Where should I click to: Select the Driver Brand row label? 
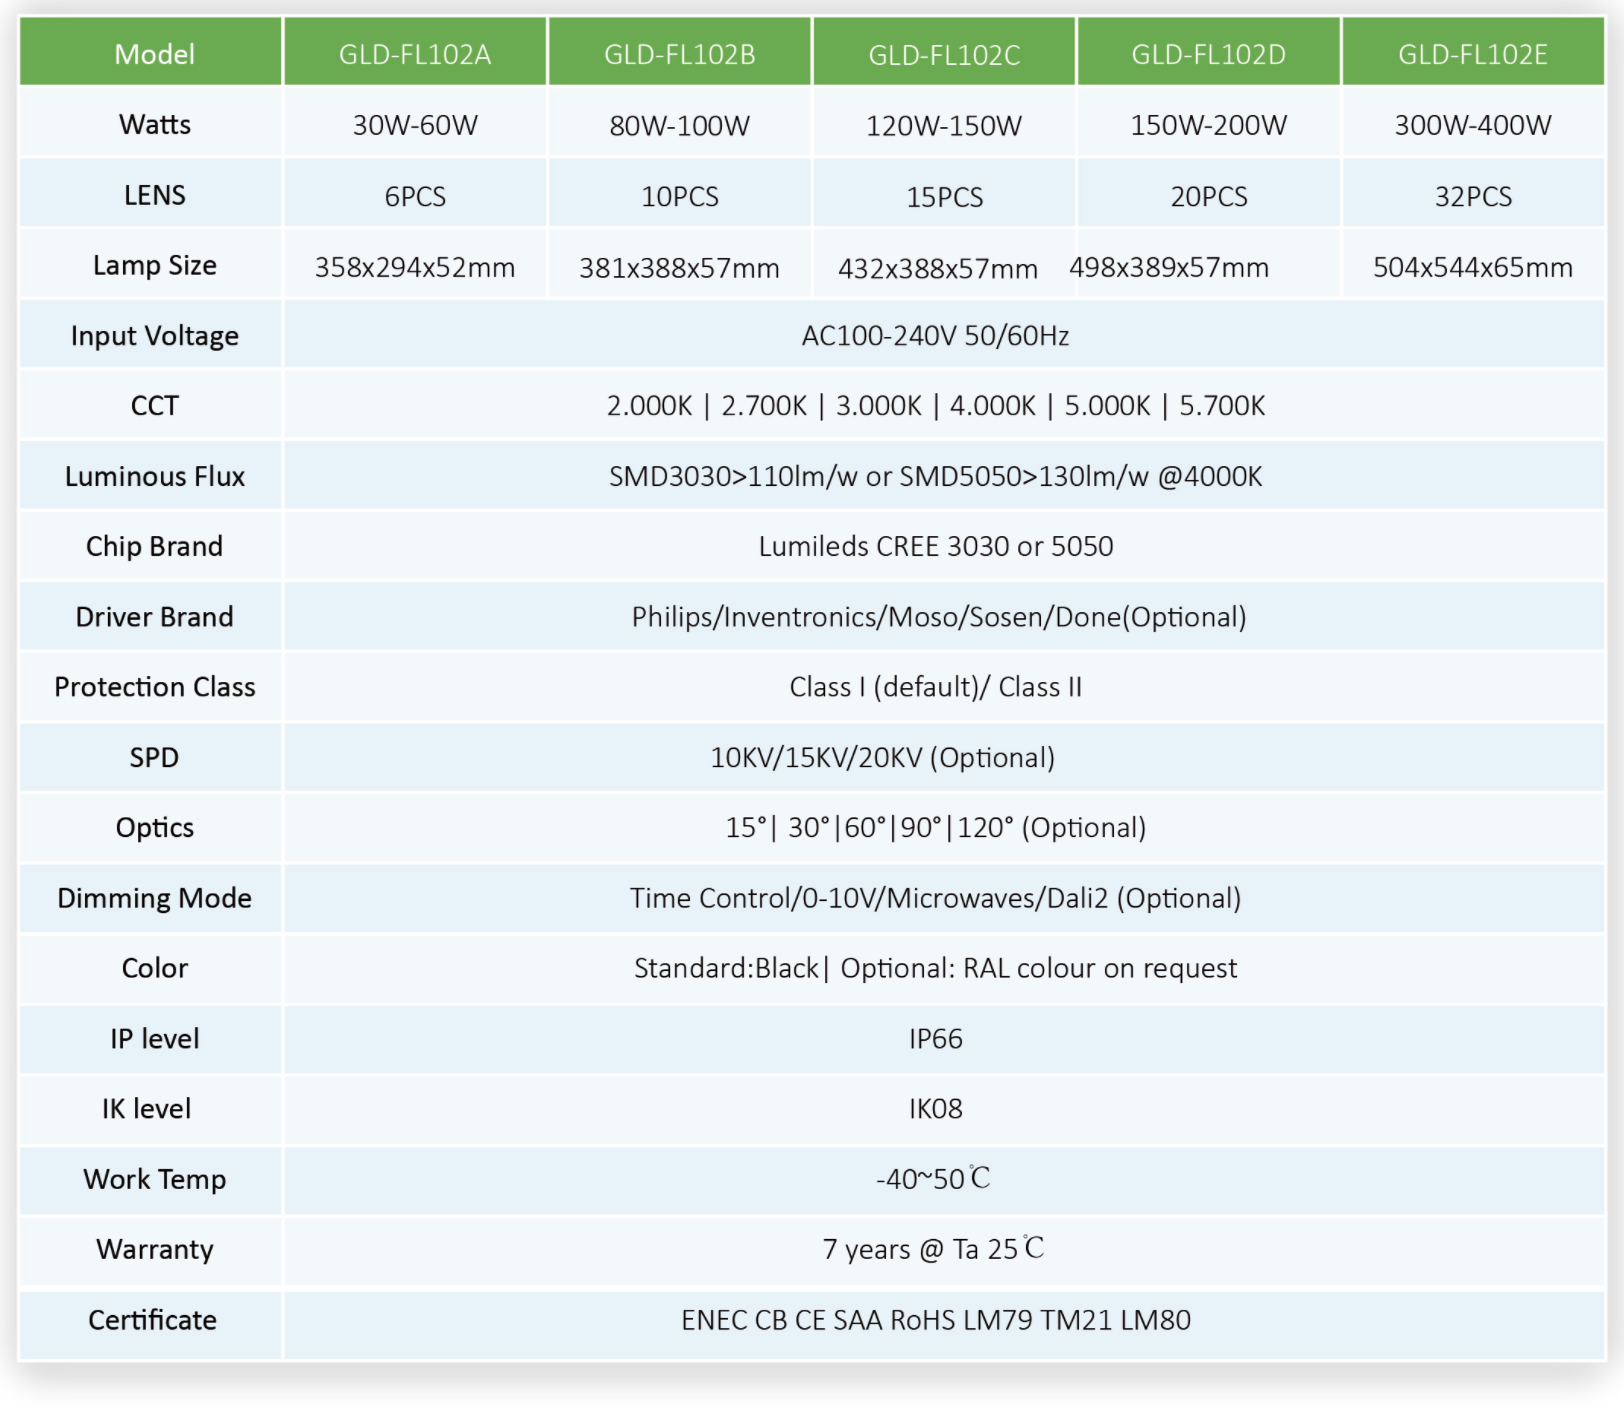(154, 617)
